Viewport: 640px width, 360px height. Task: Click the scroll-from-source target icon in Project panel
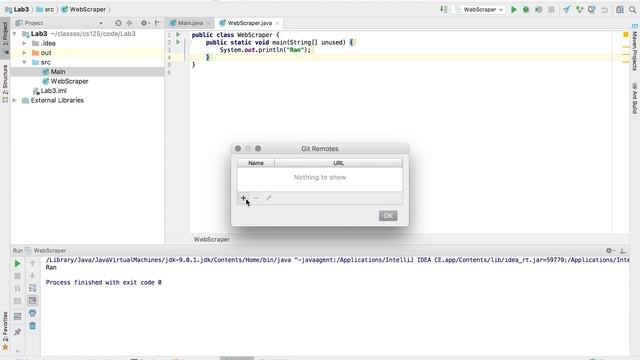pyautogui.click(x=118, y=23)
